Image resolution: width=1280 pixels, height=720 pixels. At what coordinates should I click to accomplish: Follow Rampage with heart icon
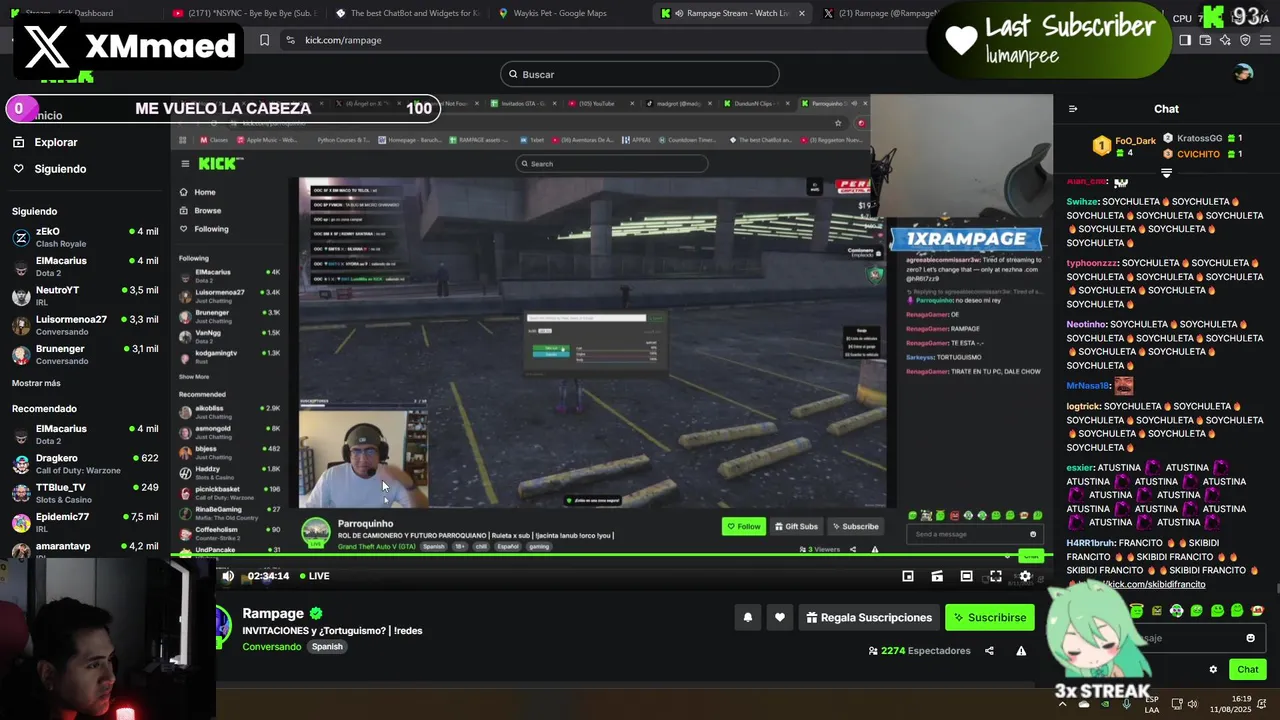click(780, 618)
